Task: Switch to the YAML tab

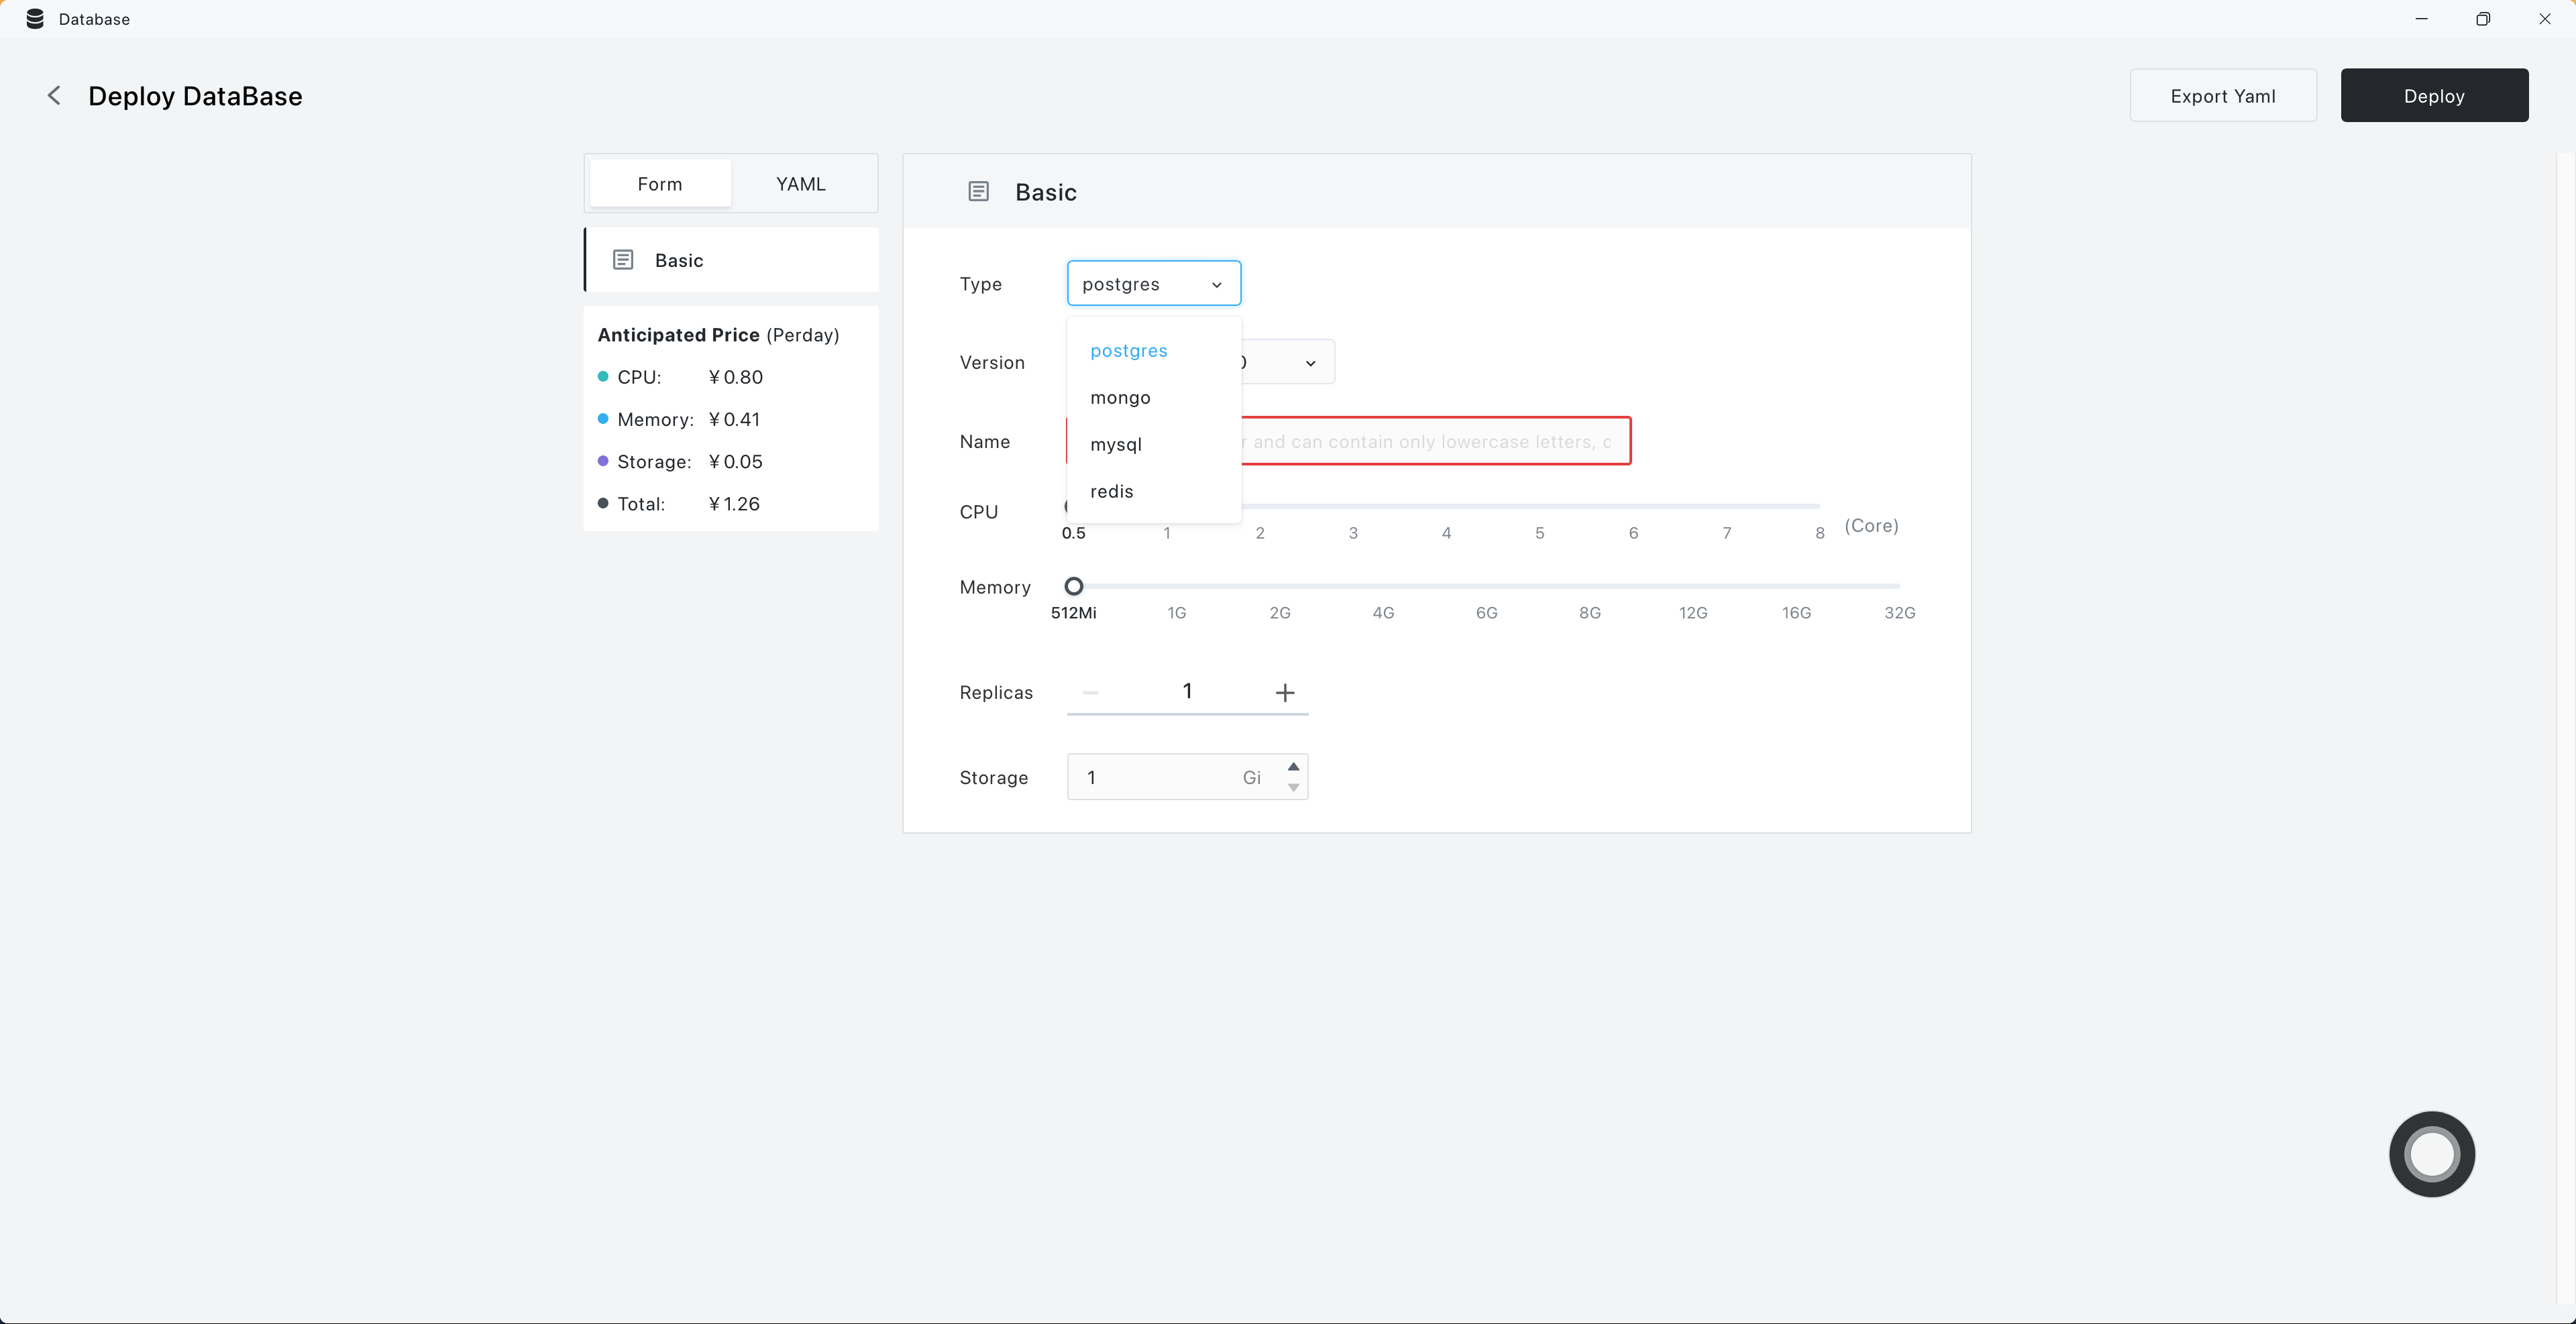Action: point(800,184)
